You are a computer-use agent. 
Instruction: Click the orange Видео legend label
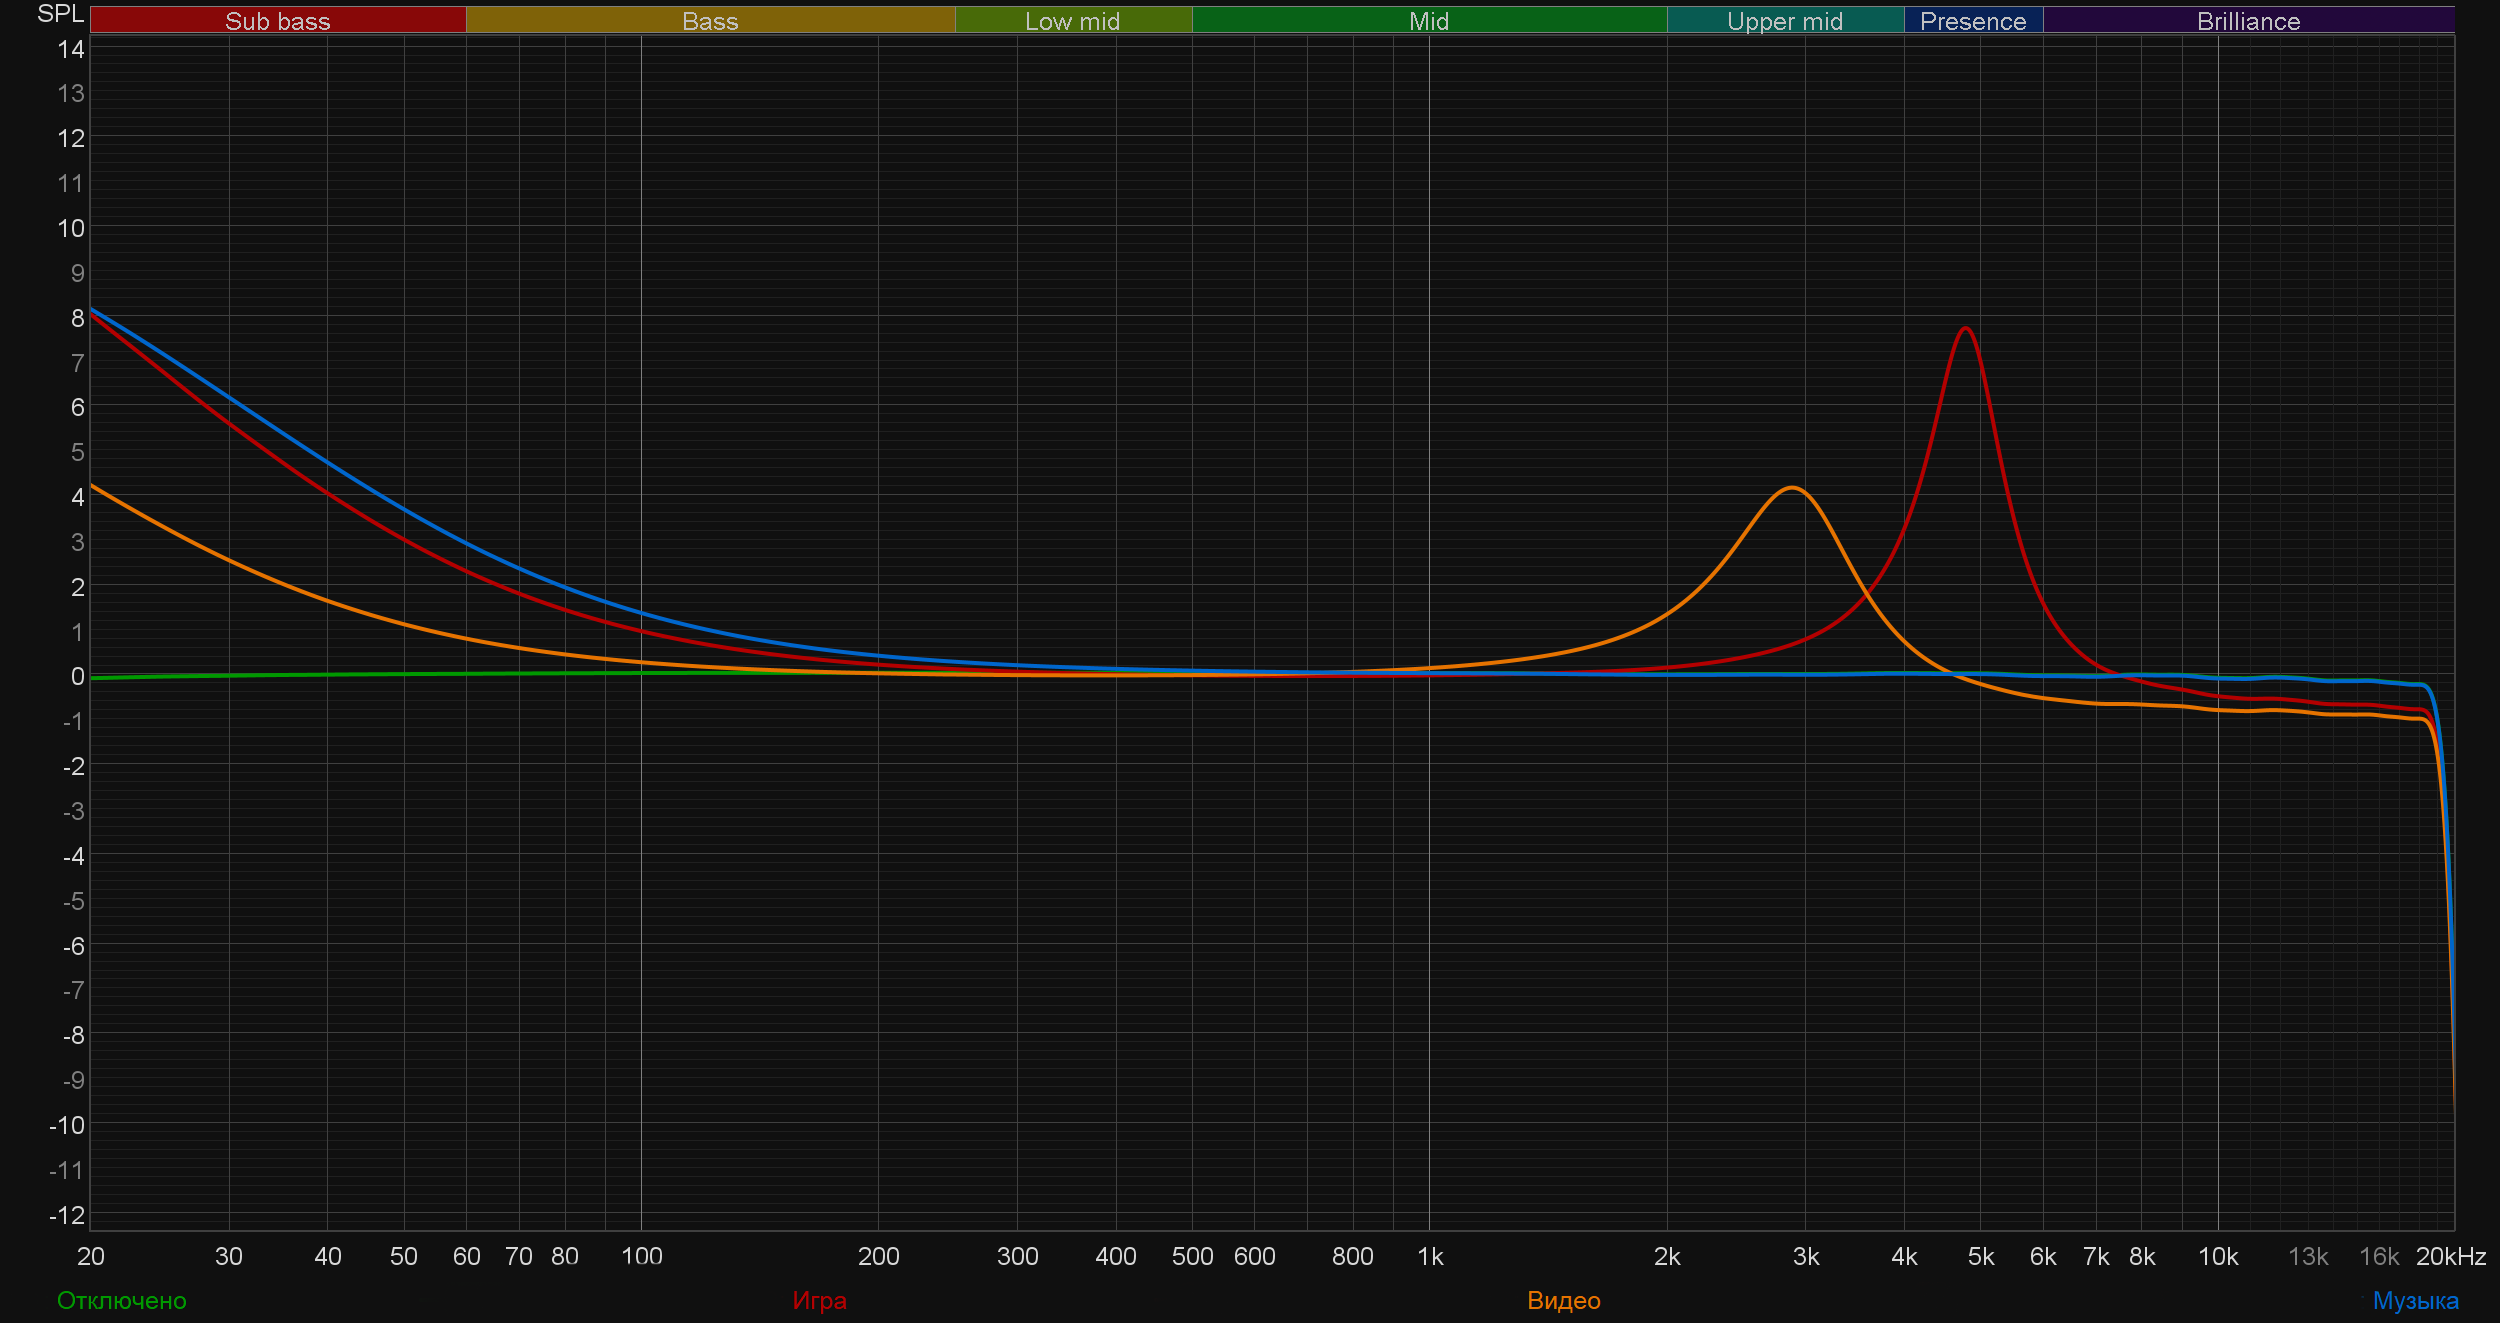1563,1300
